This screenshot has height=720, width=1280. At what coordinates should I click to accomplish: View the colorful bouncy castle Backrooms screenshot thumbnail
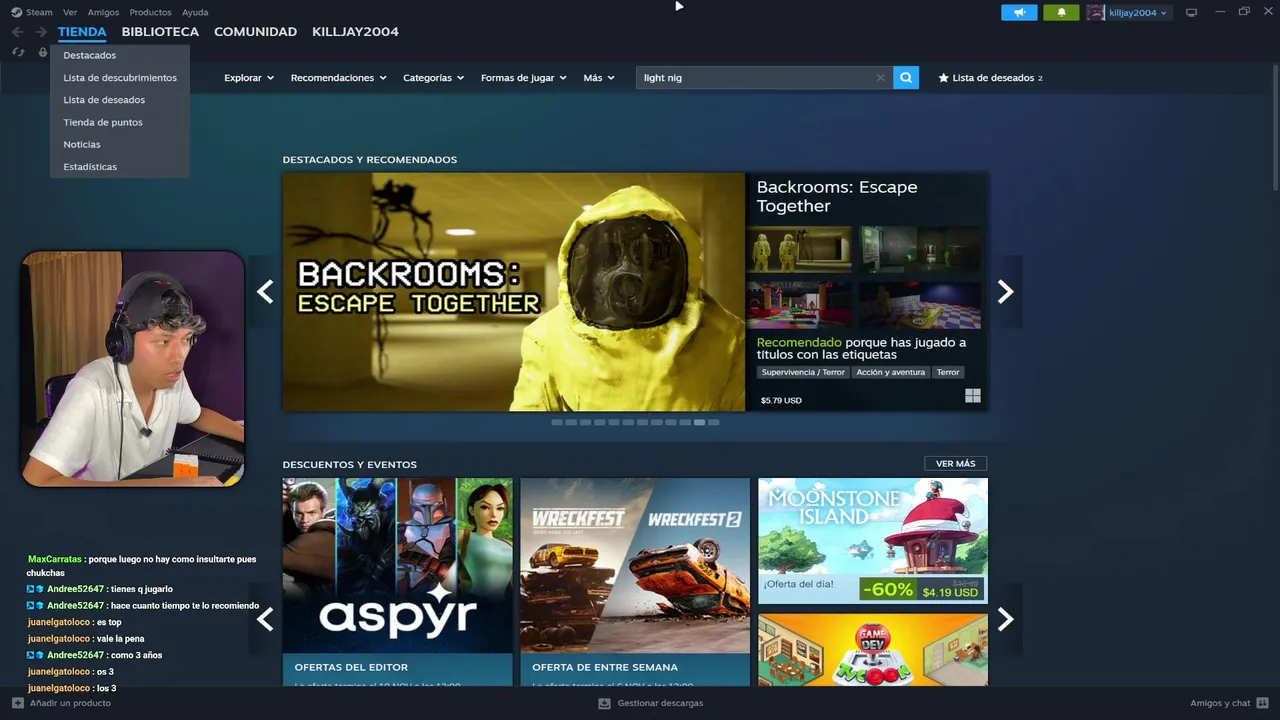pyautogui.click(x=798, y=304)
